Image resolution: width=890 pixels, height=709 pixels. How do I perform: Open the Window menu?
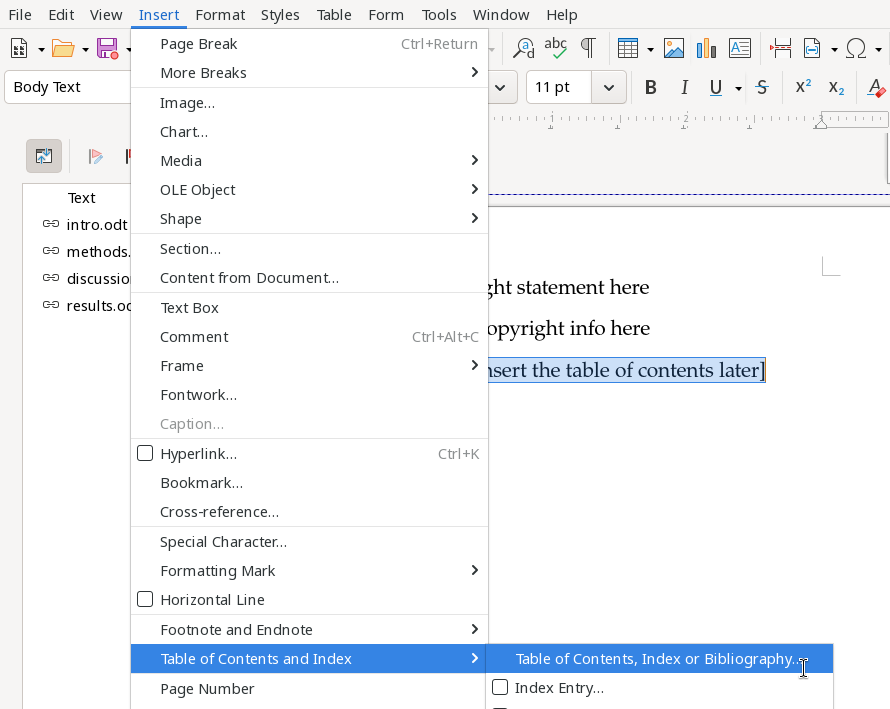point(501,15)
